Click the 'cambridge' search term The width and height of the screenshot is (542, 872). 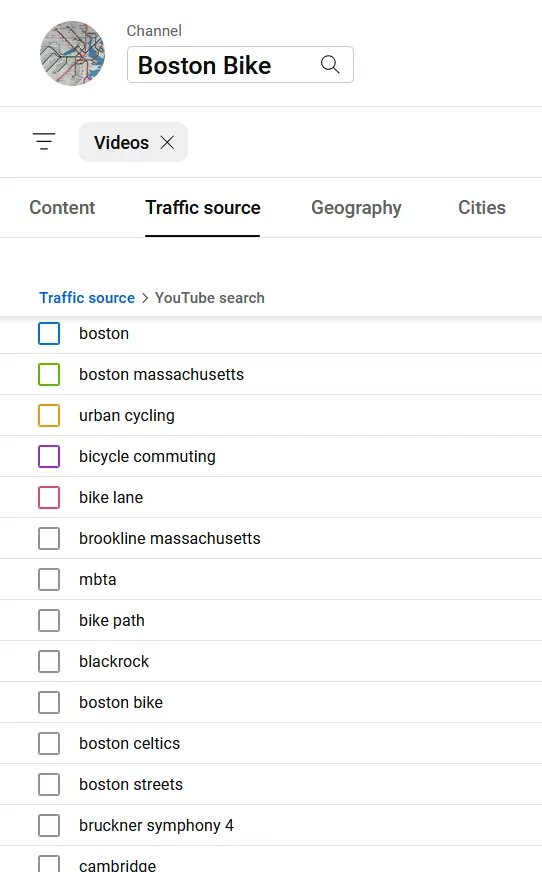pos(117,865)
